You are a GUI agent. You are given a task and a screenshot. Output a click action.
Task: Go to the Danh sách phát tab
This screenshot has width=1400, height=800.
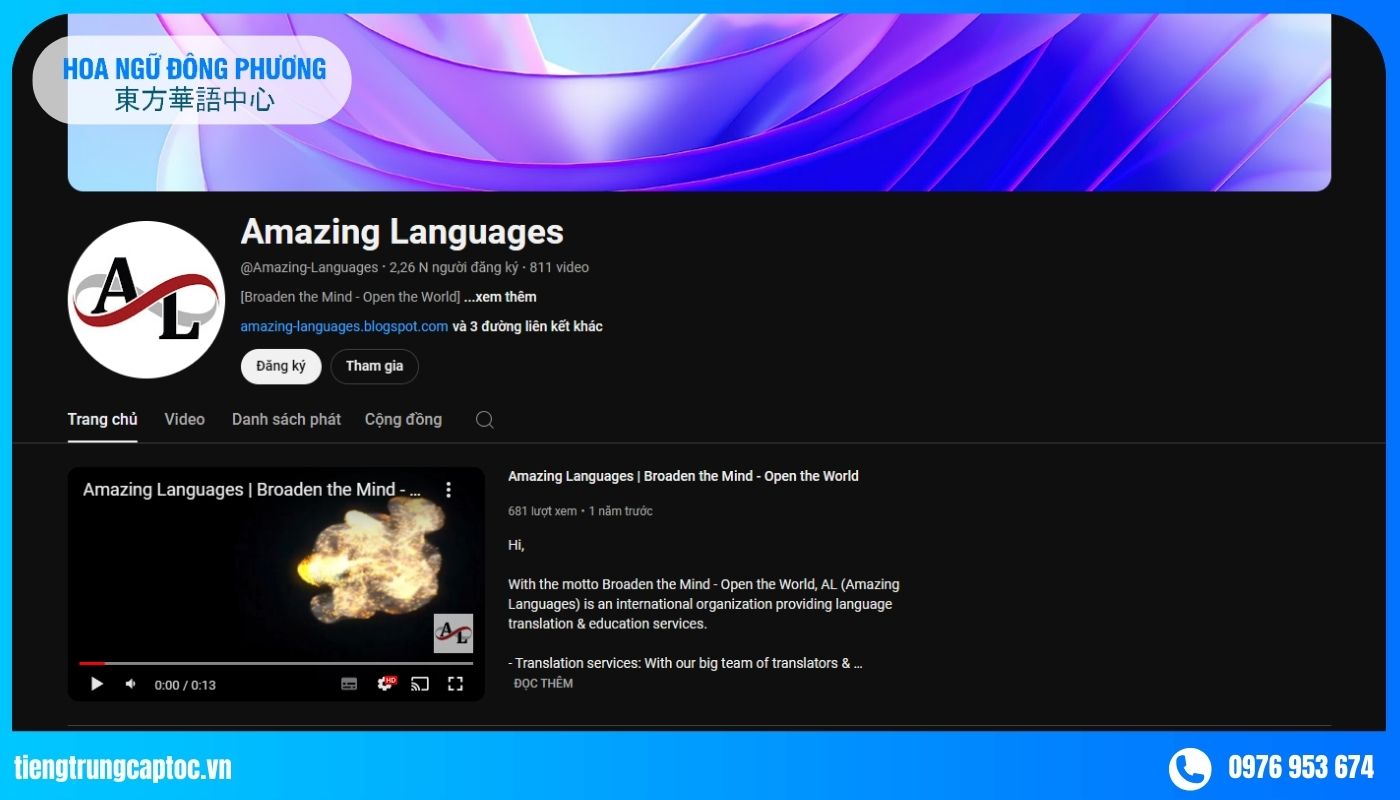click(x=286, y=420)
